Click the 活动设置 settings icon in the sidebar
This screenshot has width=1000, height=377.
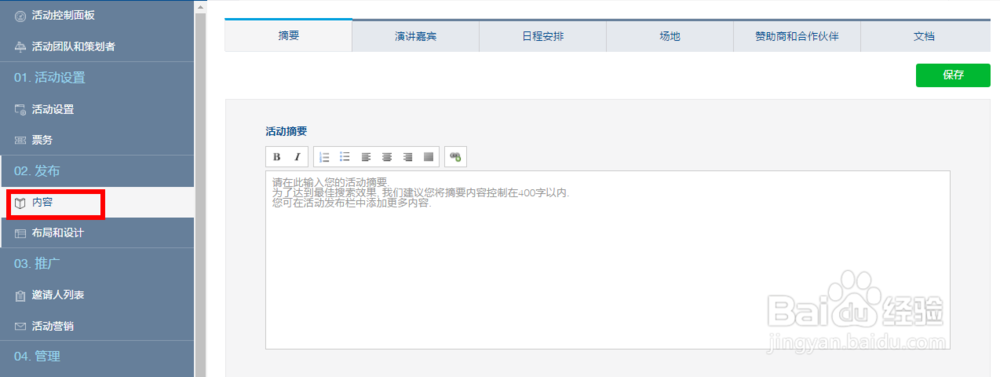point(20,109)
